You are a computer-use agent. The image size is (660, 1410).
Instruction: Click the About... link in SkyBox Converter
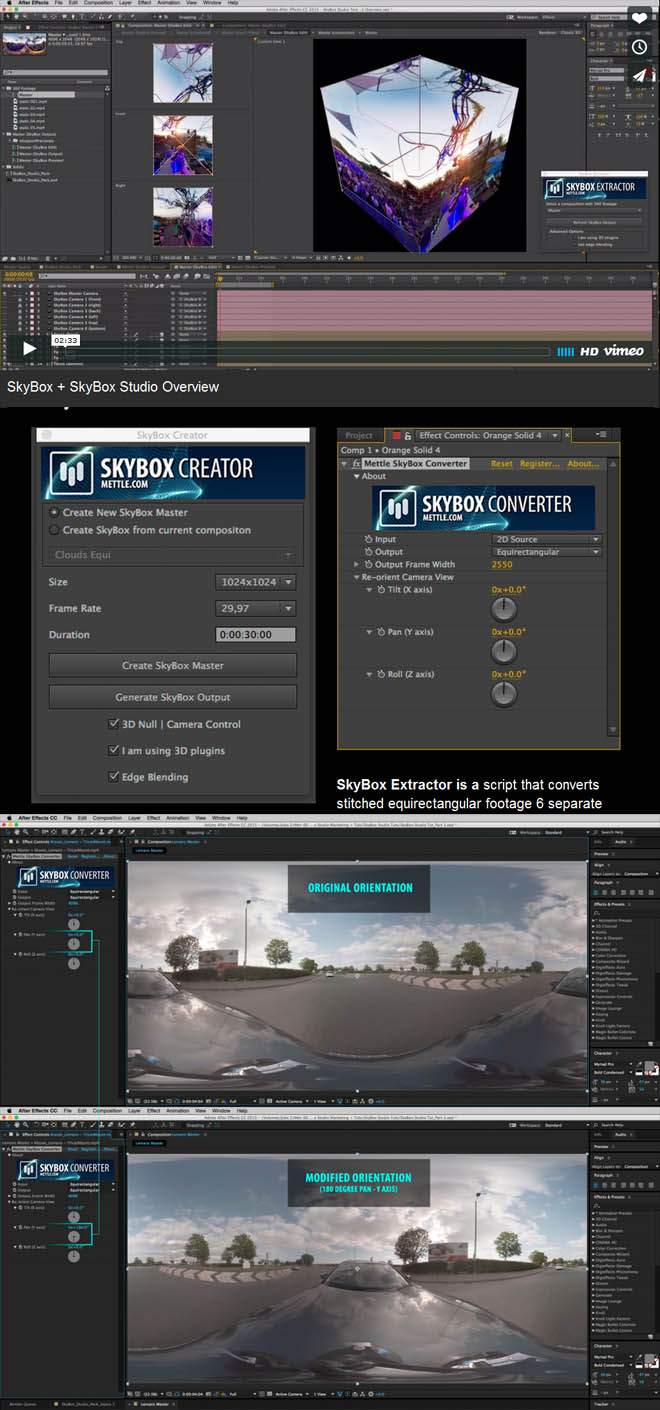pos(583,464)
